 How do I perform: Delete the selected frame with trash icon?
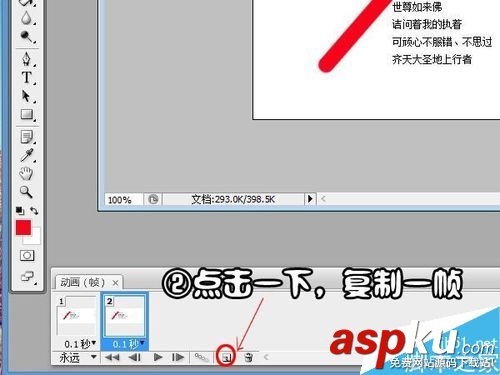[x=248, y=358]
